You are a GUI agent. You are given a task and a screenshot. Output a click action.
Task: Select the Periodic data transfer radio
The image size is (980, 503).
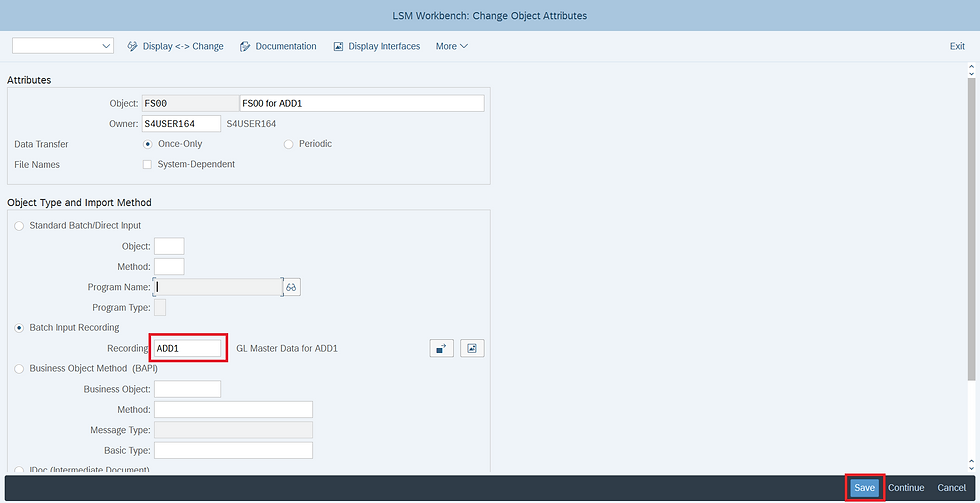(x=288, y=144)
